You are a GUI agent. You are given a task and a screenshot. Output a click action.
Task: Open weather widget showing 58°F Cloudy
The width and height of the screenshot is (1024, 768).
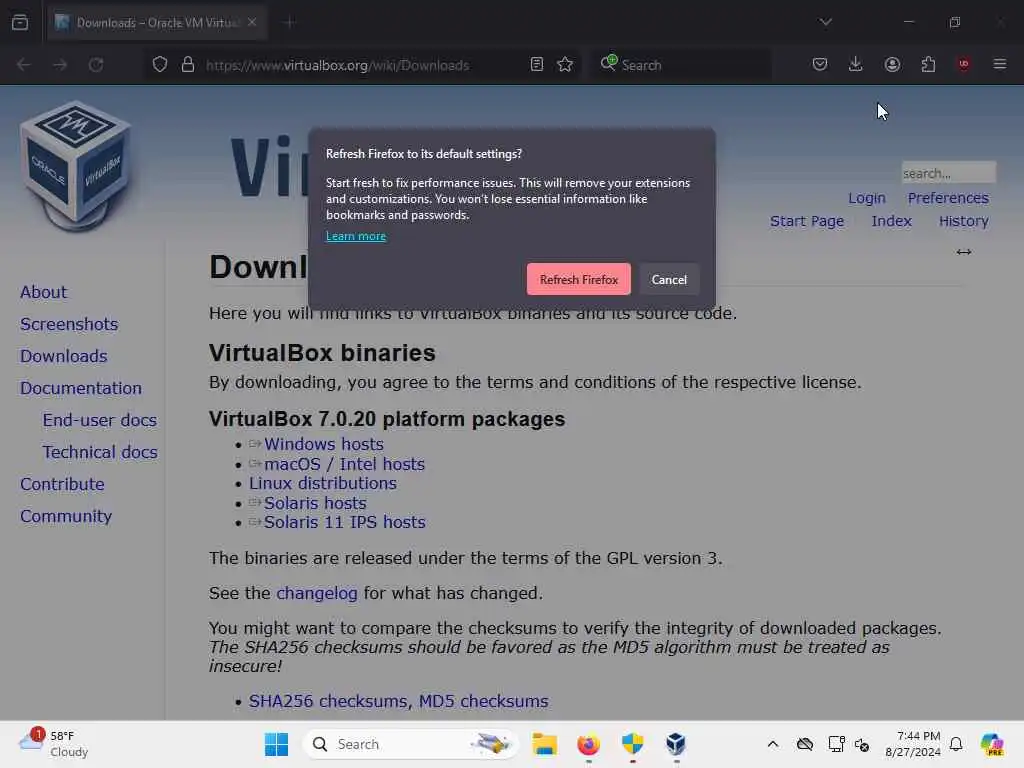54,744
